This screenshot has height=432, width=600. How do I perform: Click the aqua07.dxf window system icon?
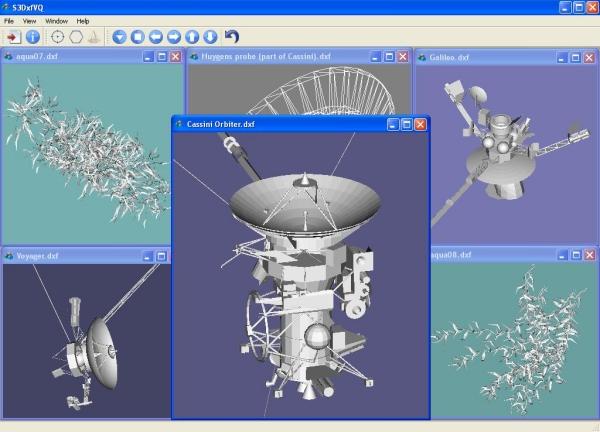pyautogui.click(x=8, y=57)
